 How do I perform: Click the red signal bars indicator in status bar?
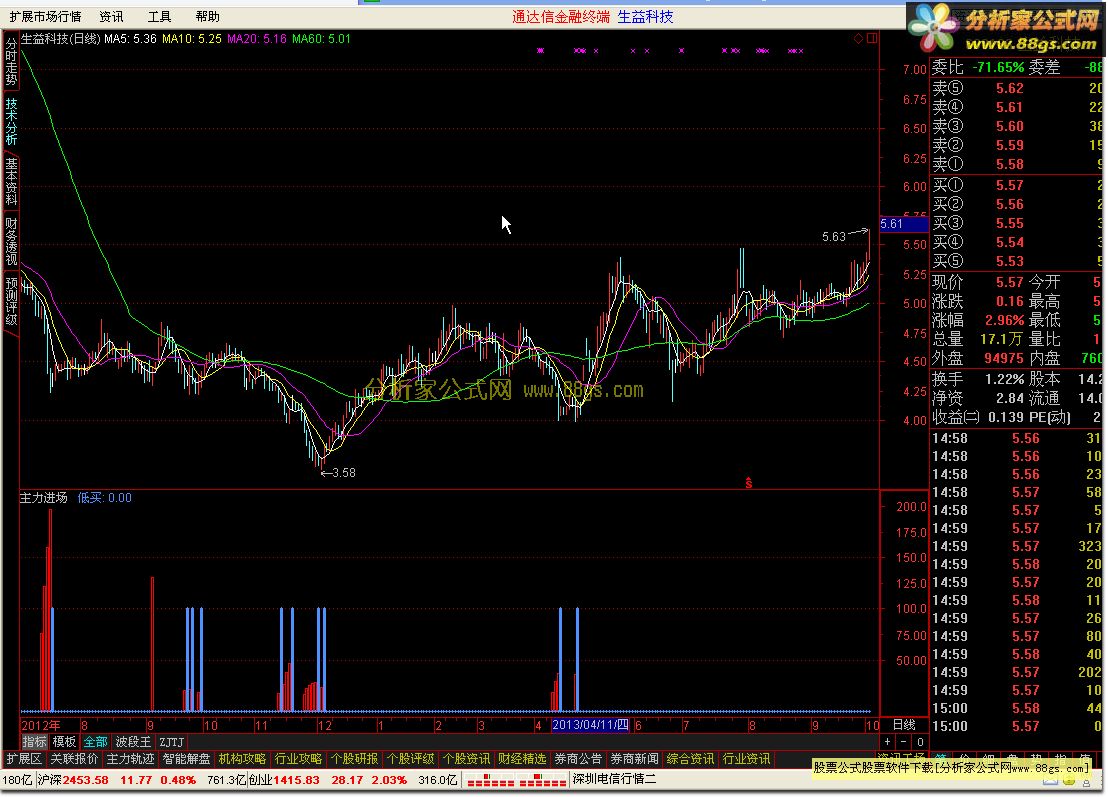pyautogui.click(x=516, y=780)
